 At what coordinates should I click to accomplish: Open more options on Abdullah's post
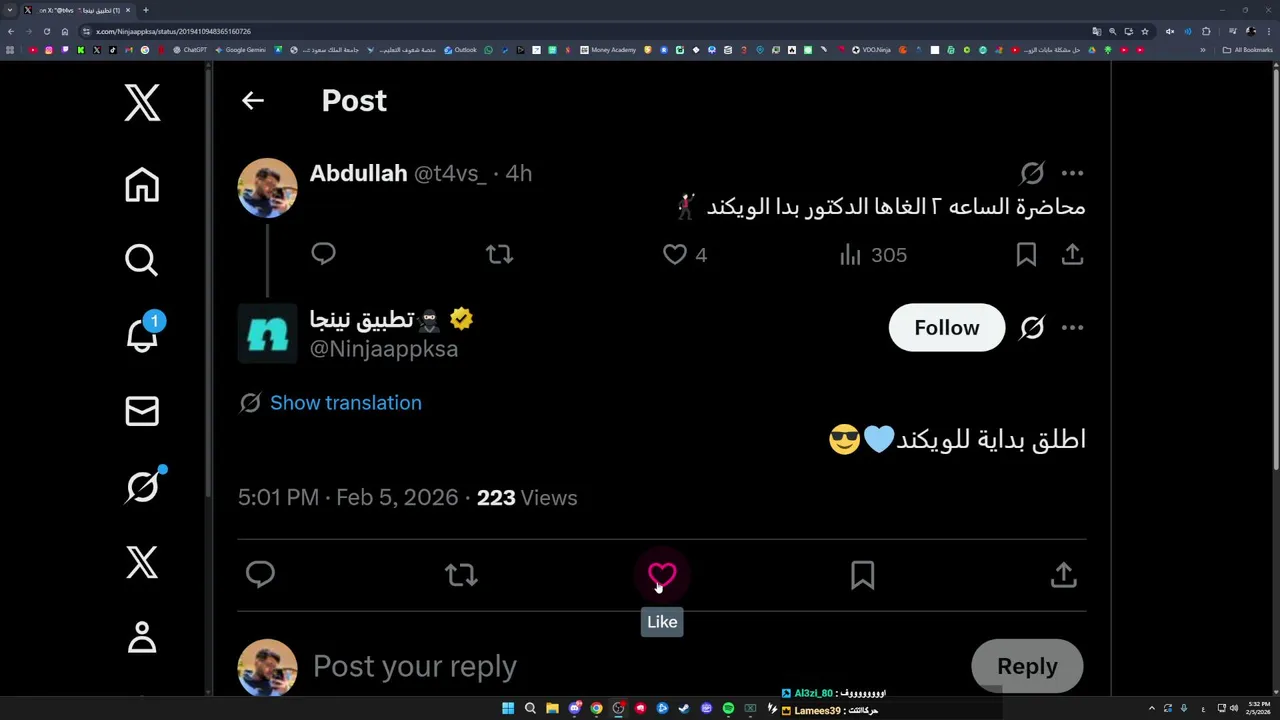coord(1072,173)
